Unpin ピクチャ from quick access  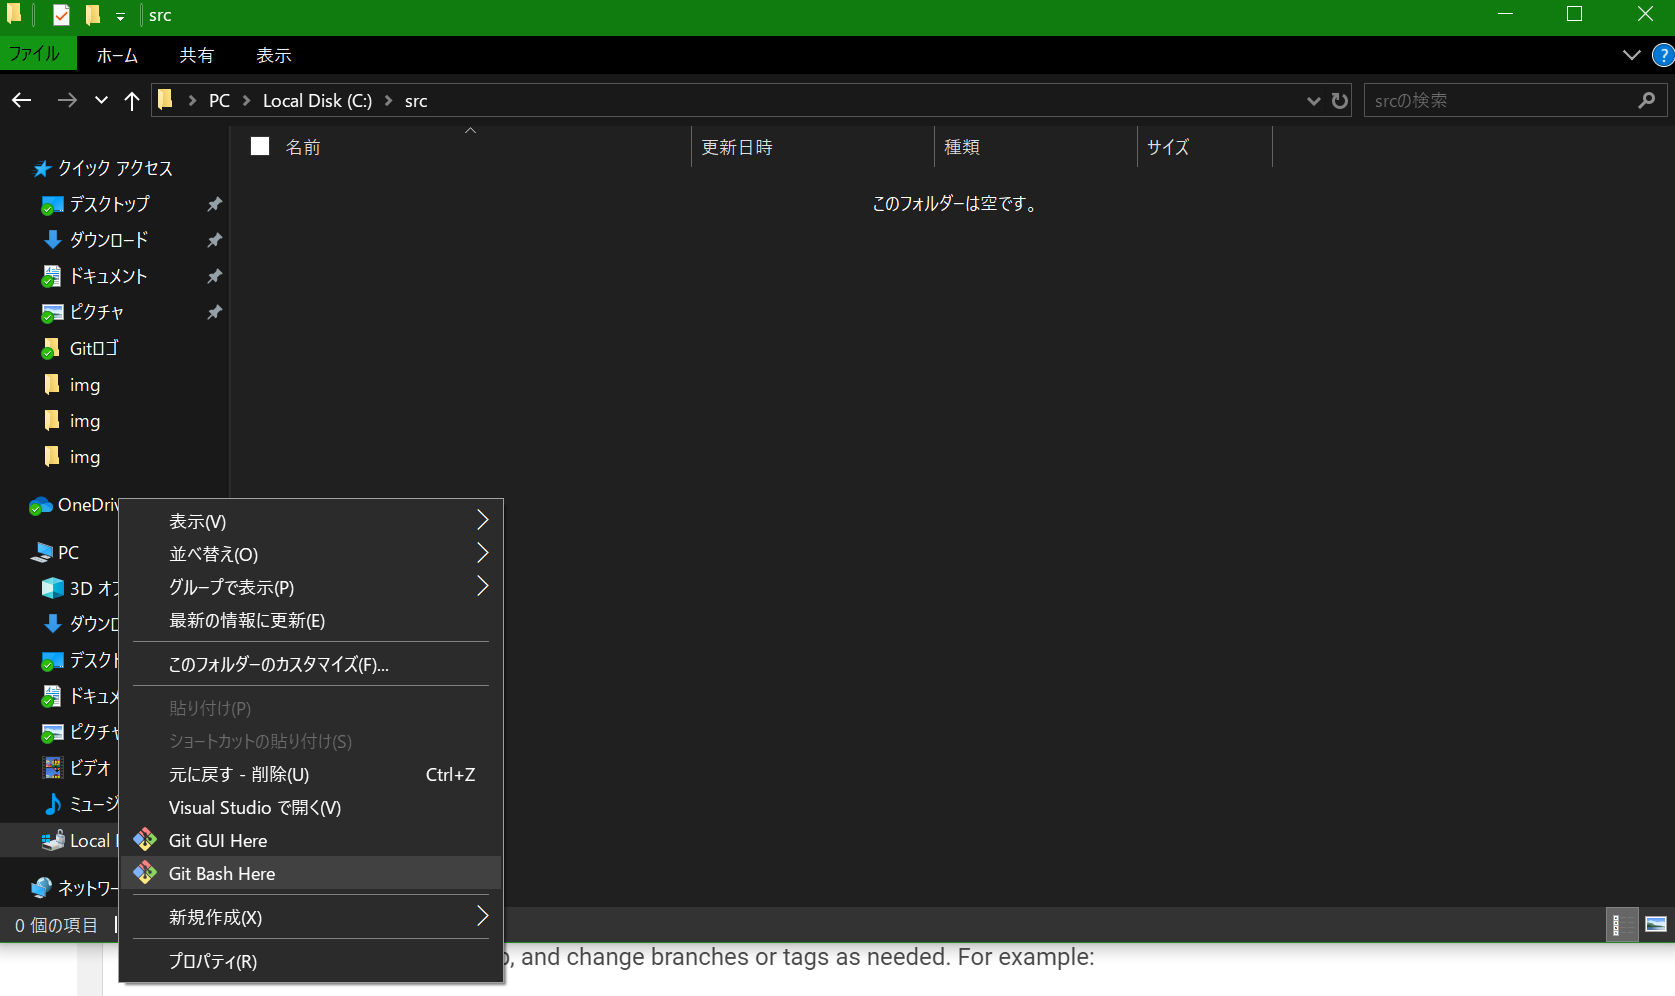coord(214,312)
